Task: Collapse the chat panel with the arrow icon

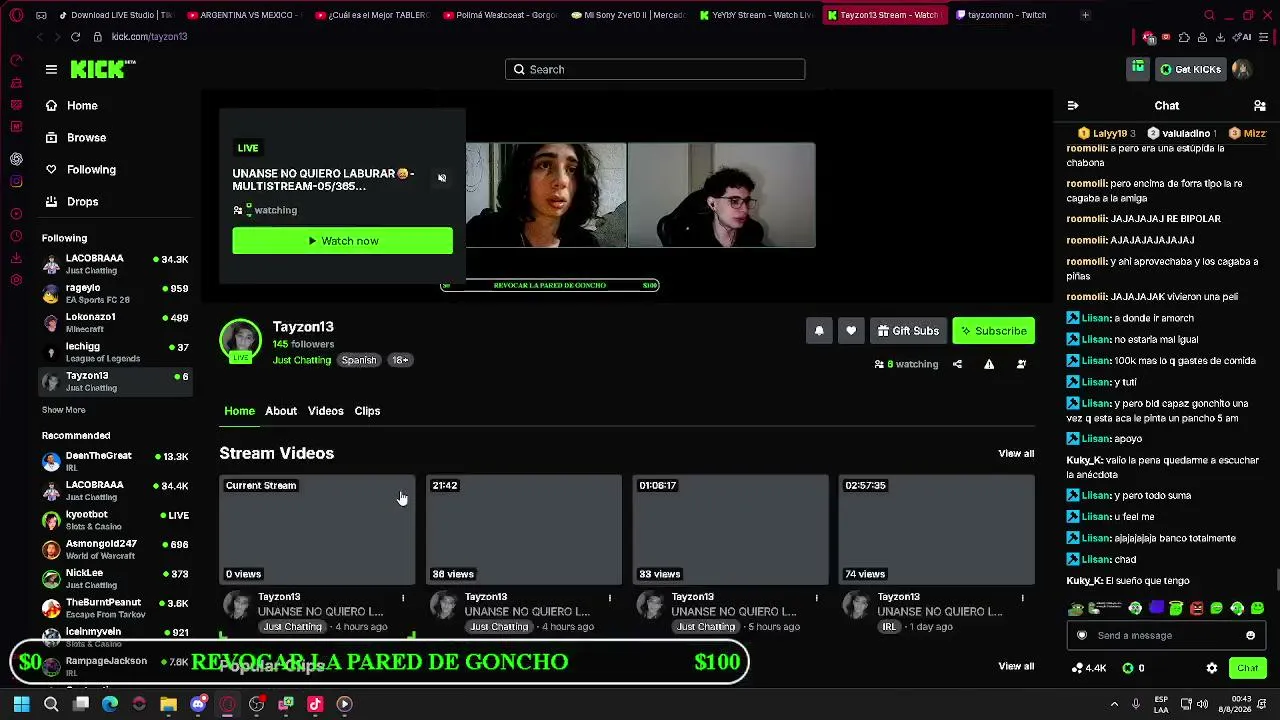Action: (1073, 105)
